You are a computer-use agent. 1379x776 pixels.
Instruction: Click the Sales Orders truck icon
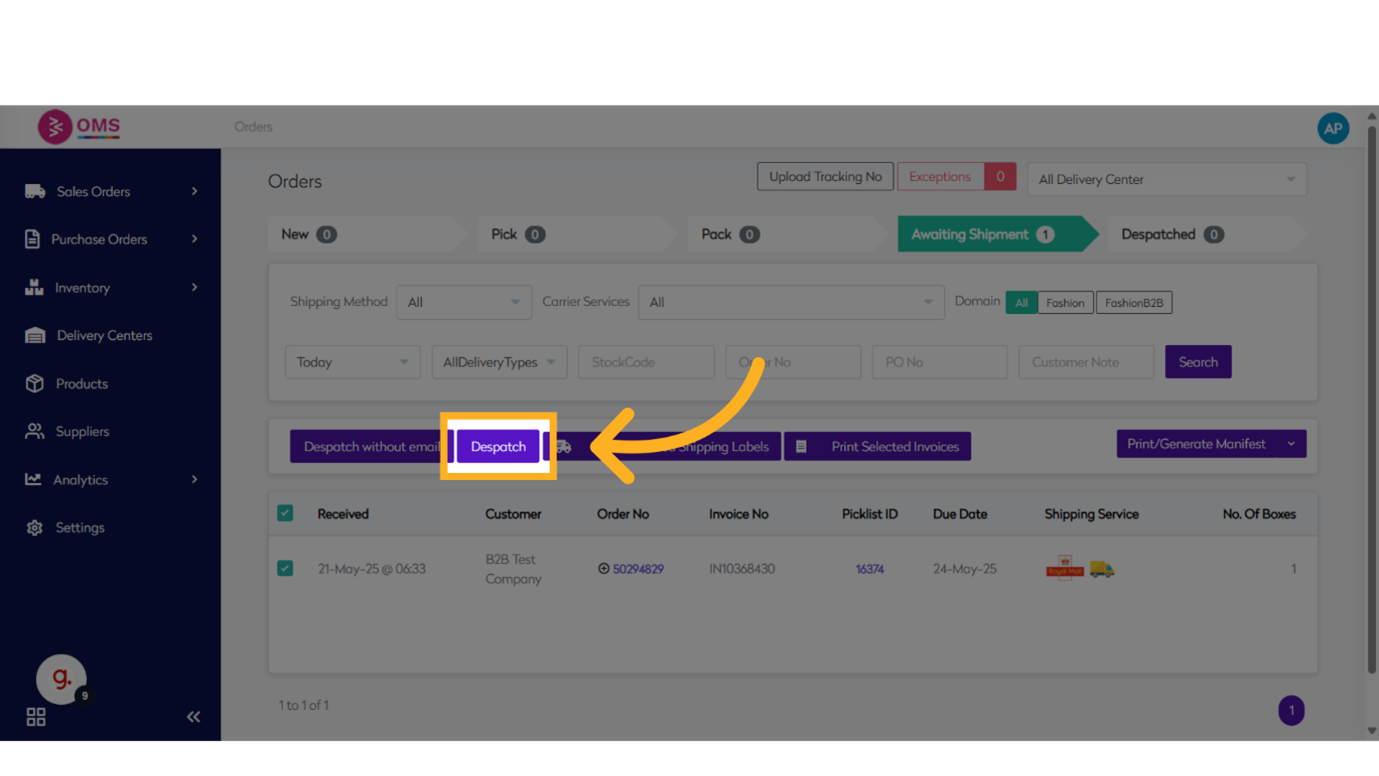point(35,191)
